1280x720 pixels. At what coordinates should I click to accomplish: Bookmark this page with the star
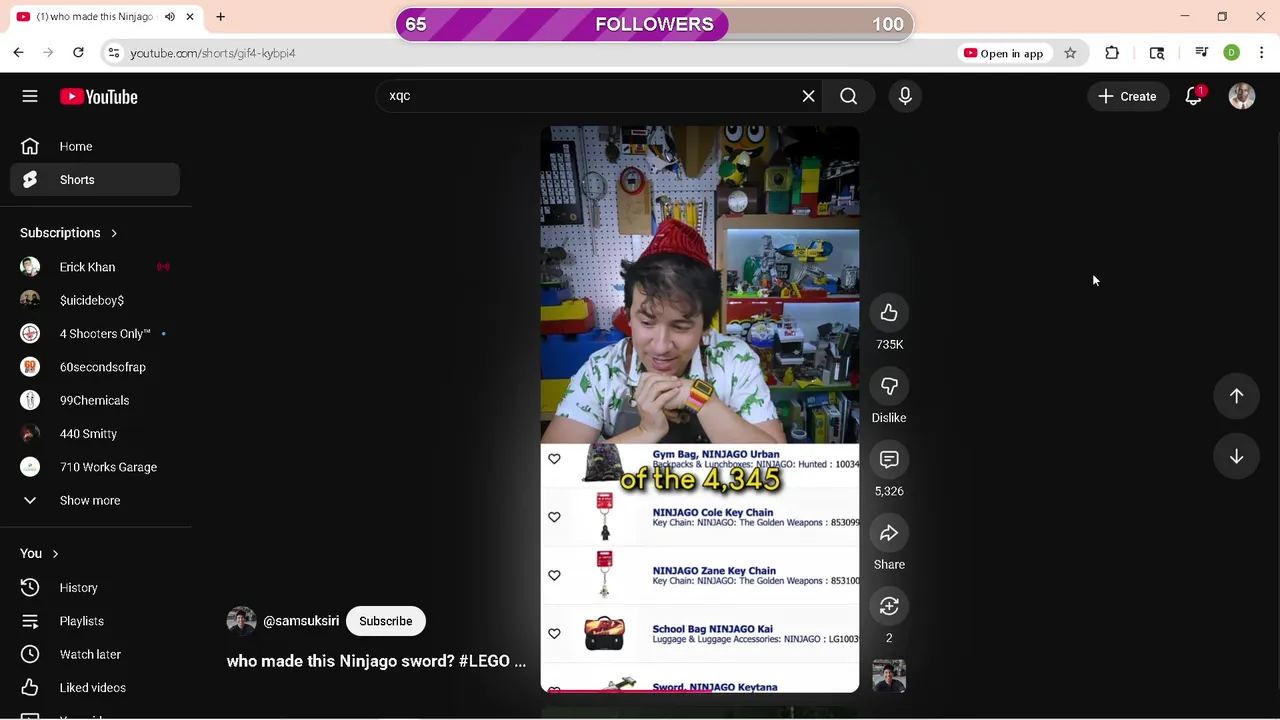tap(1070, 53)
